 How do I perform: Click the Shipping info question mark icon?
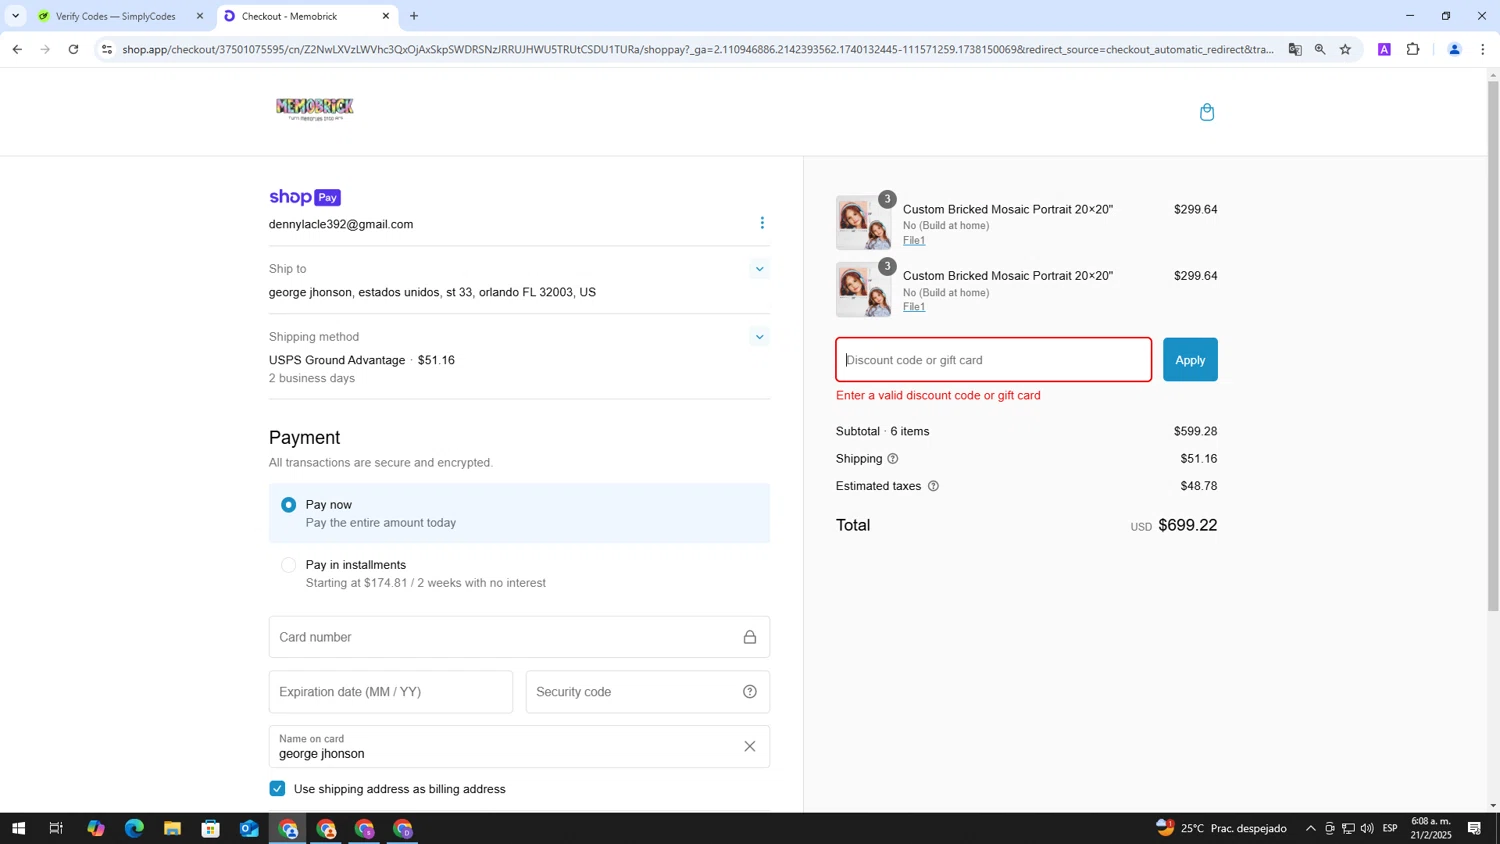pos(892,459)
